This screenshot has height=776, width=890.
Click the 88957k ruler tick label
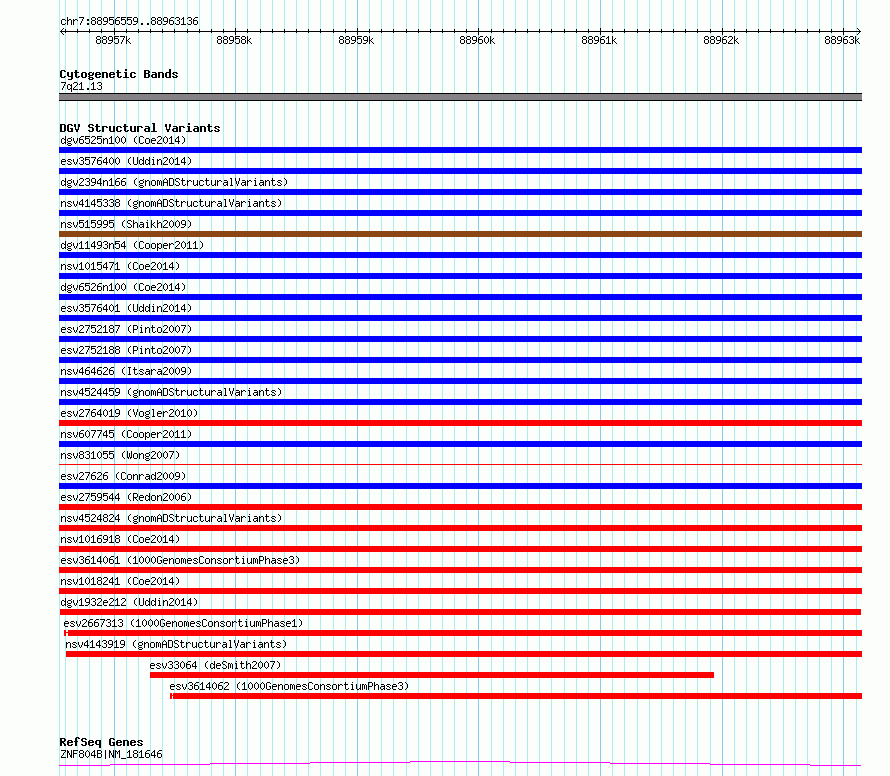tap(113, 40)
